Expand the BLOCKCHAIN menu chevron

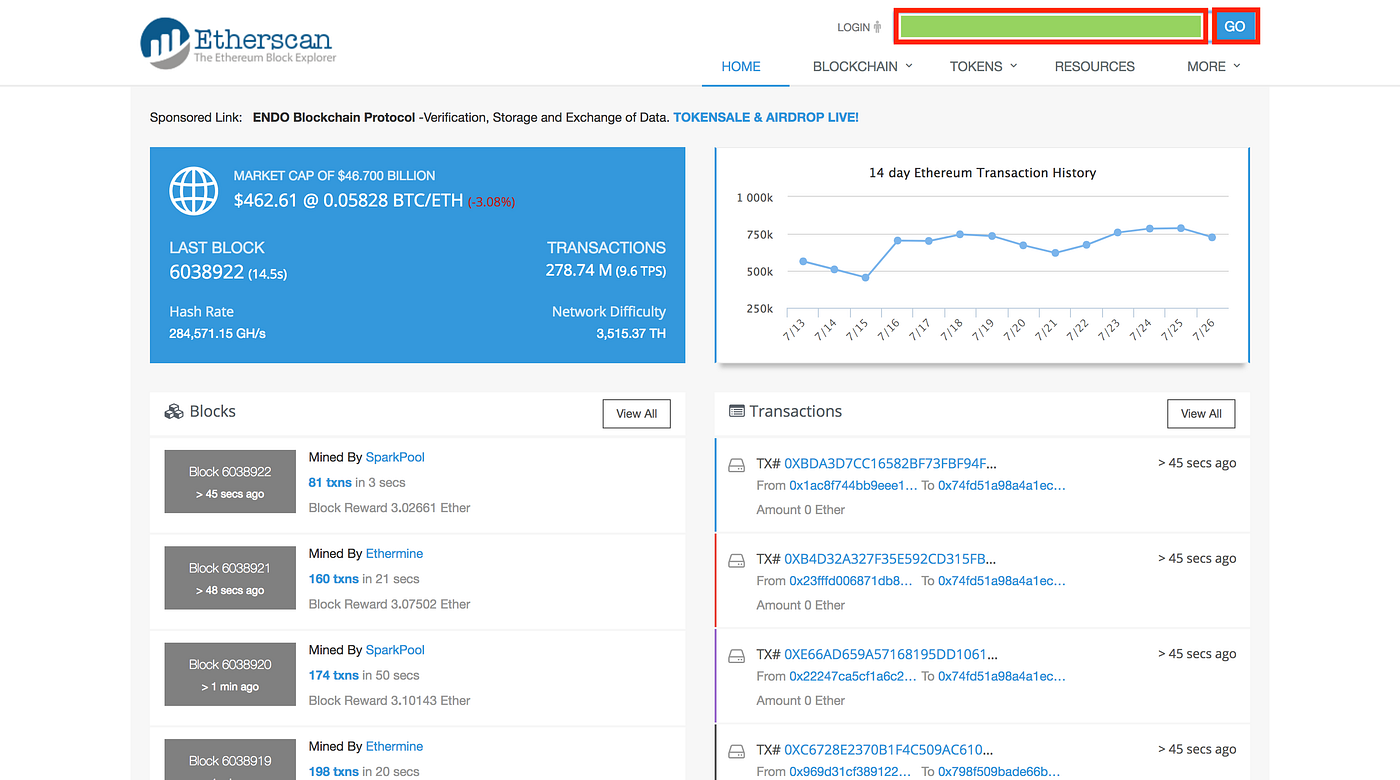(x=909, y=66)
